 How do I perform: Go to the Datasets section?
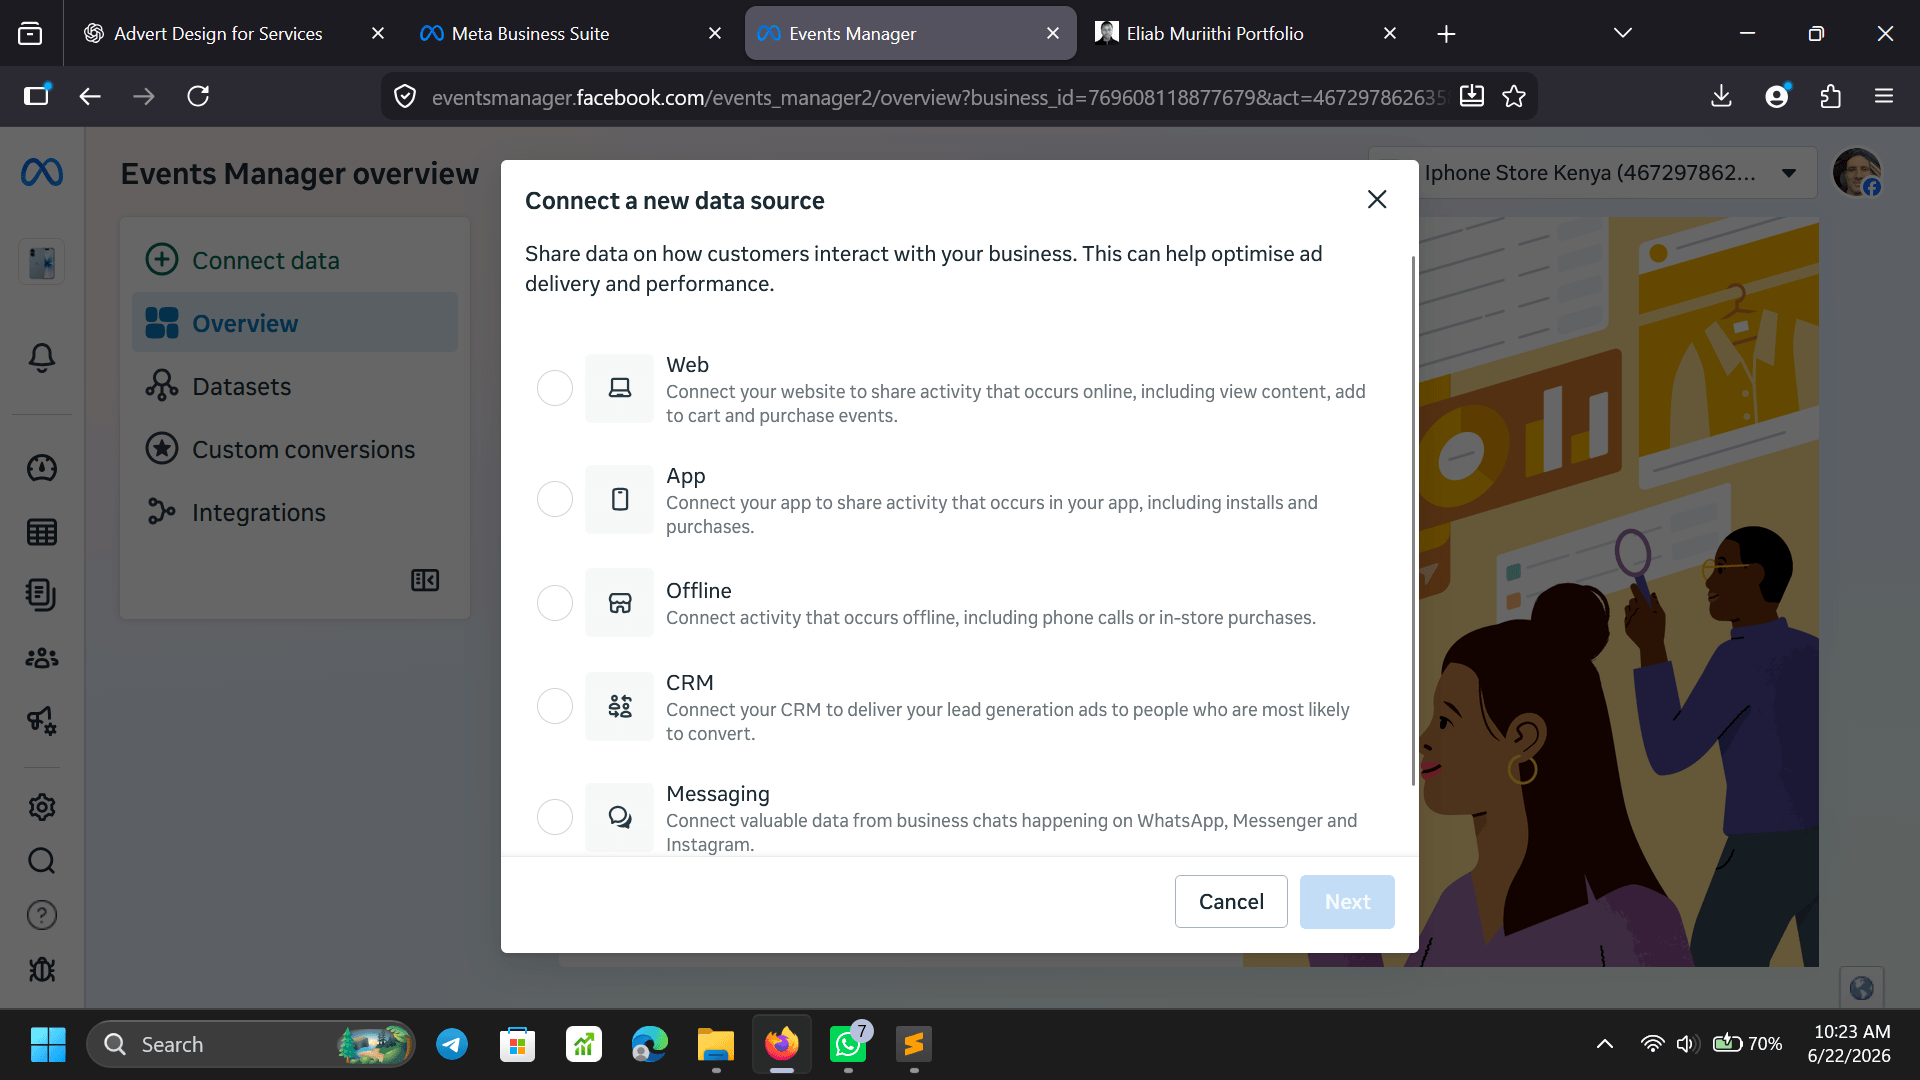point(295,386)
